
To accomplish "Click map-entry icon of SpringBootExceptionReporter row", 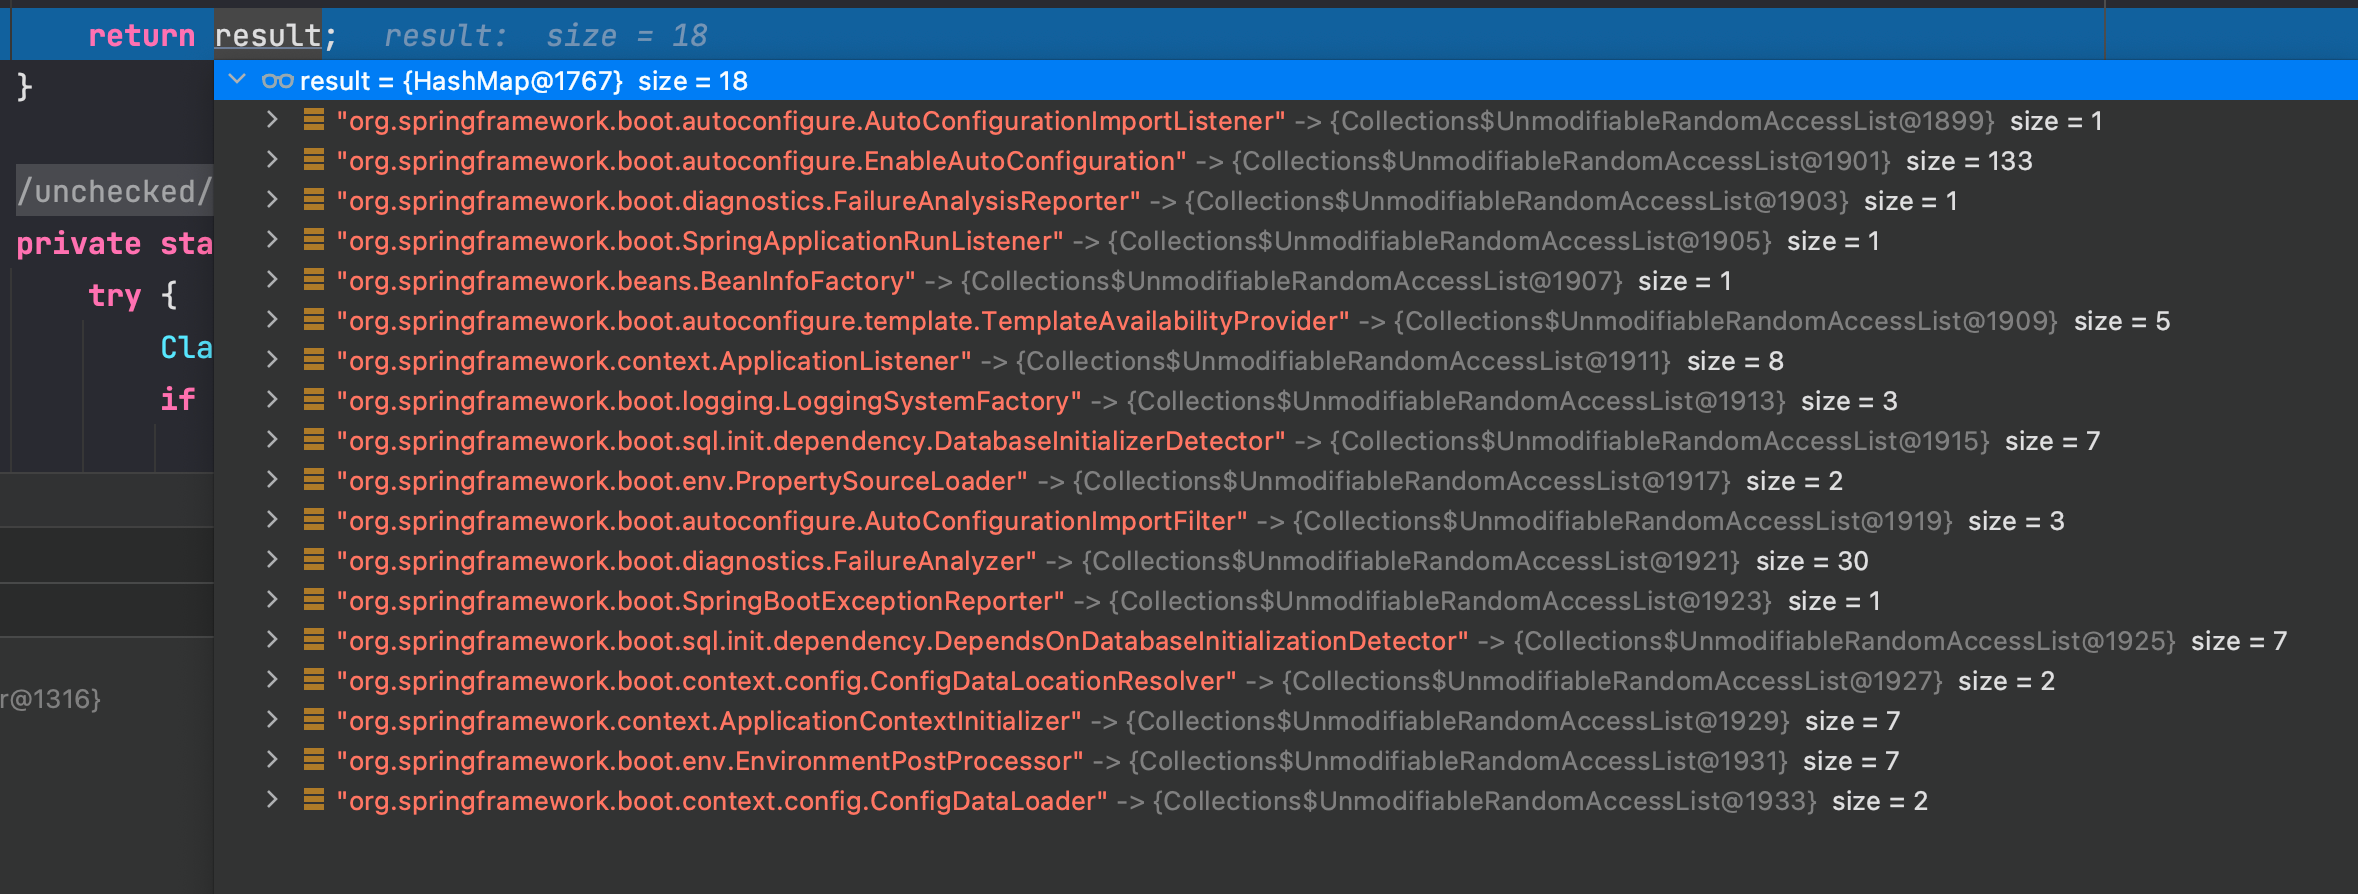I will pos(314,600).
